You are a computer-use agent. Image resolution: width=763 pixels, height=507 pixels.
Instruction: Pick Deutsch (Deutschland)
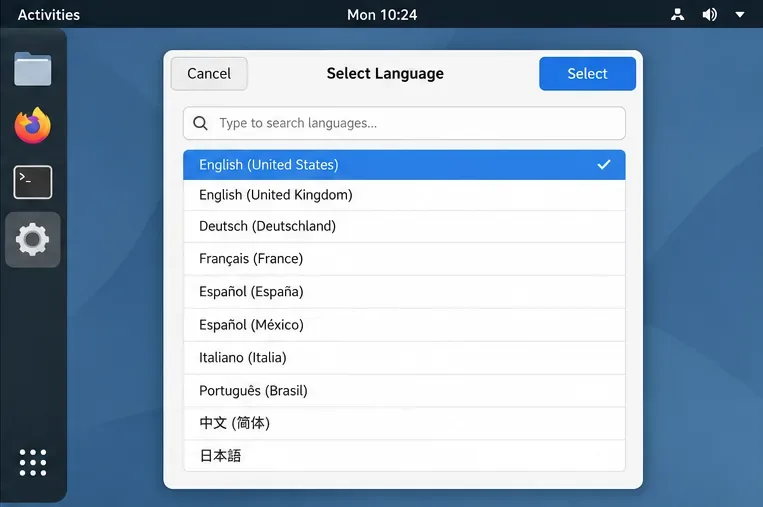coord(404,226)
